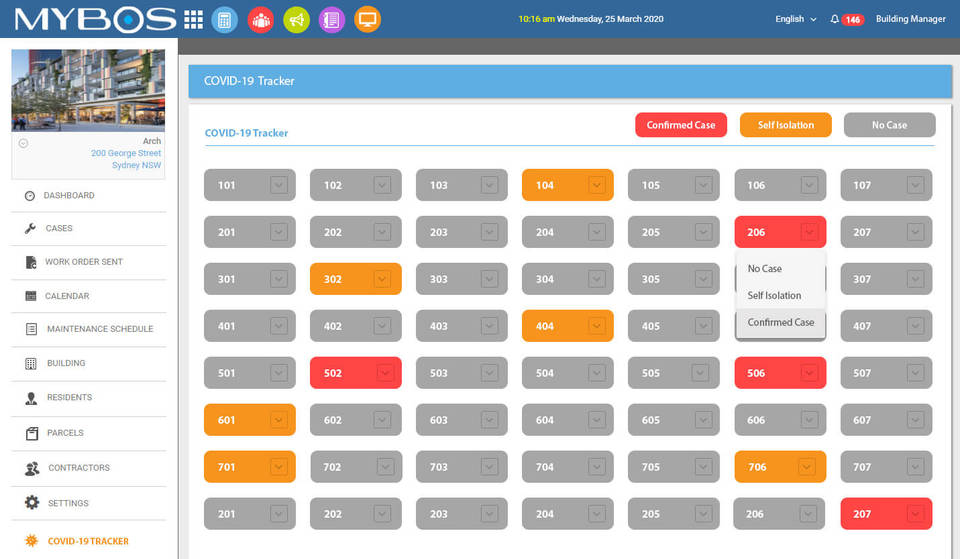This screenshot has height=559, width=960.
Task: Click the building photo thumbnail
Action: click(88, 91)
